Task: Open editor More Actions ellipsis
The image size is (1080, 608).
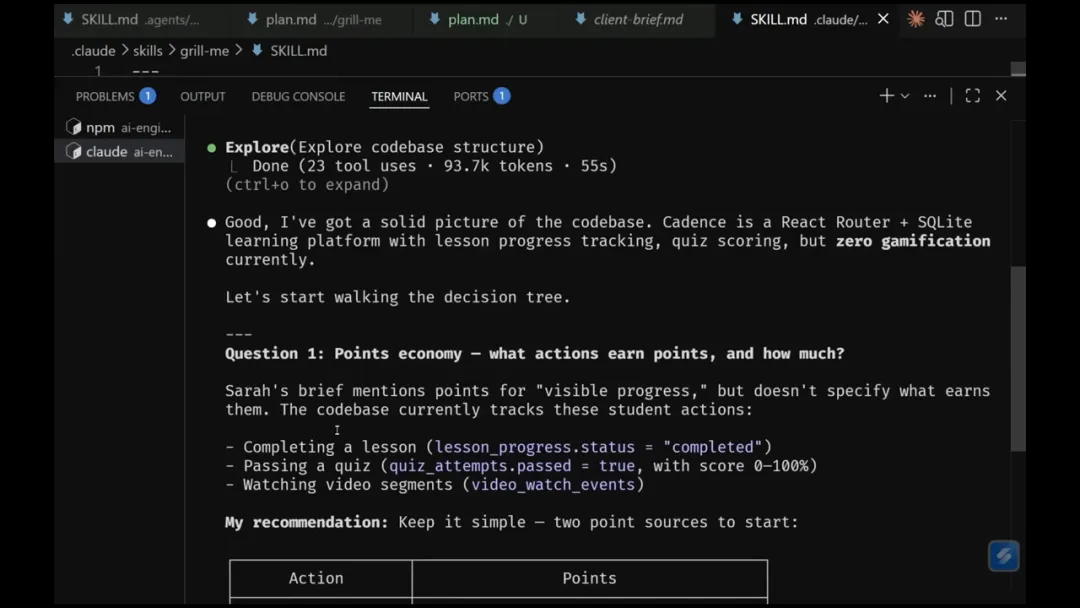Action: pos(1001,19)
